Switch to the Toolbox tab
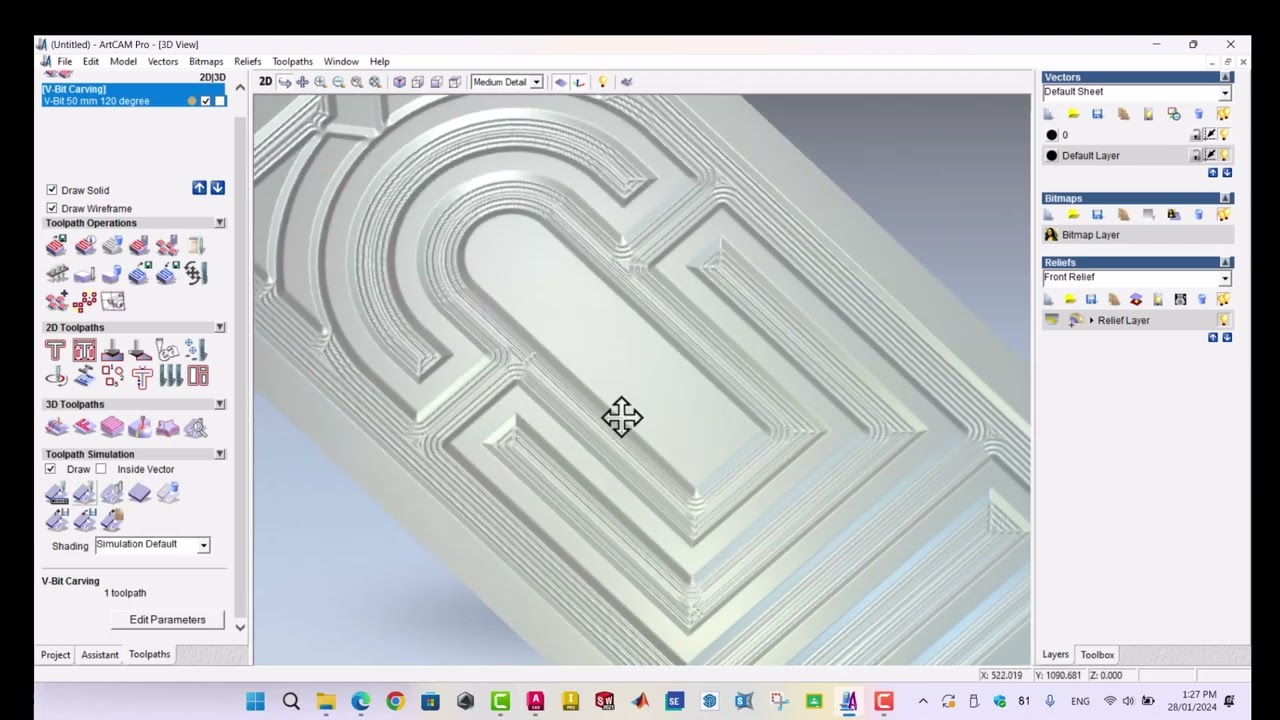 (x=1097, y=655)
